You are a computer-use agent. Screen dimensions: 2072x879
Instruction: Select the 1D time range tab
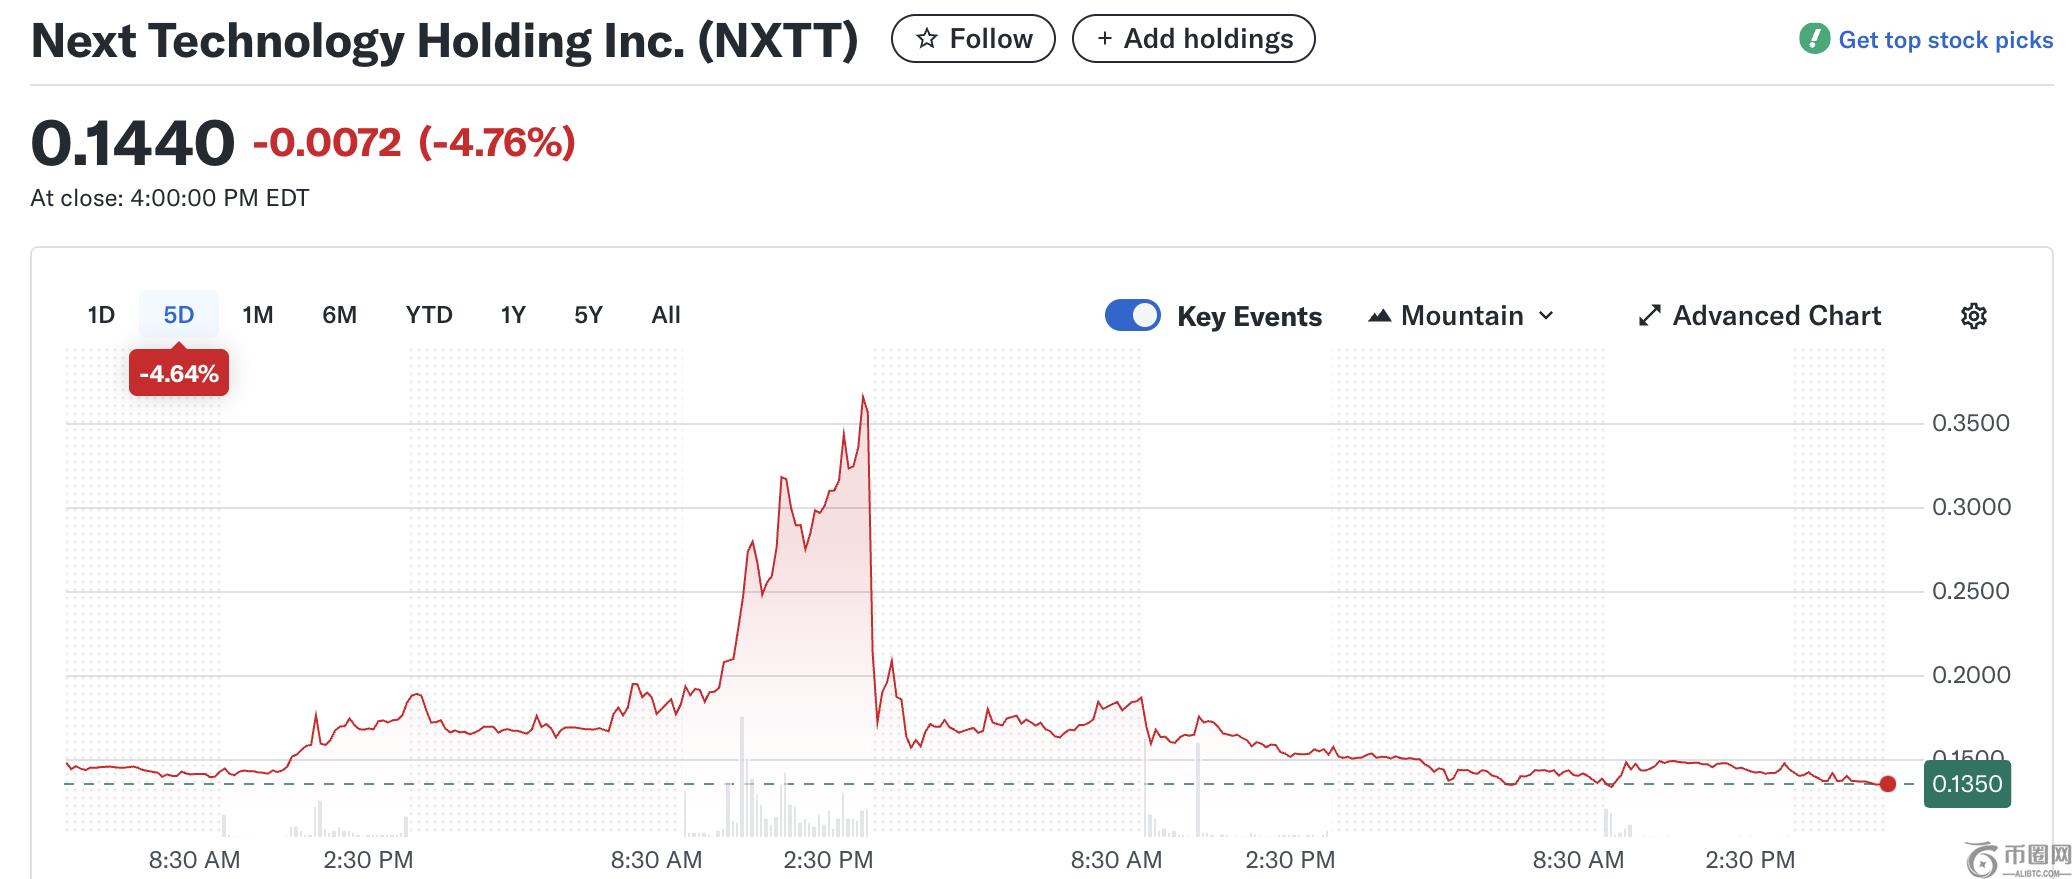pos(101,315)
